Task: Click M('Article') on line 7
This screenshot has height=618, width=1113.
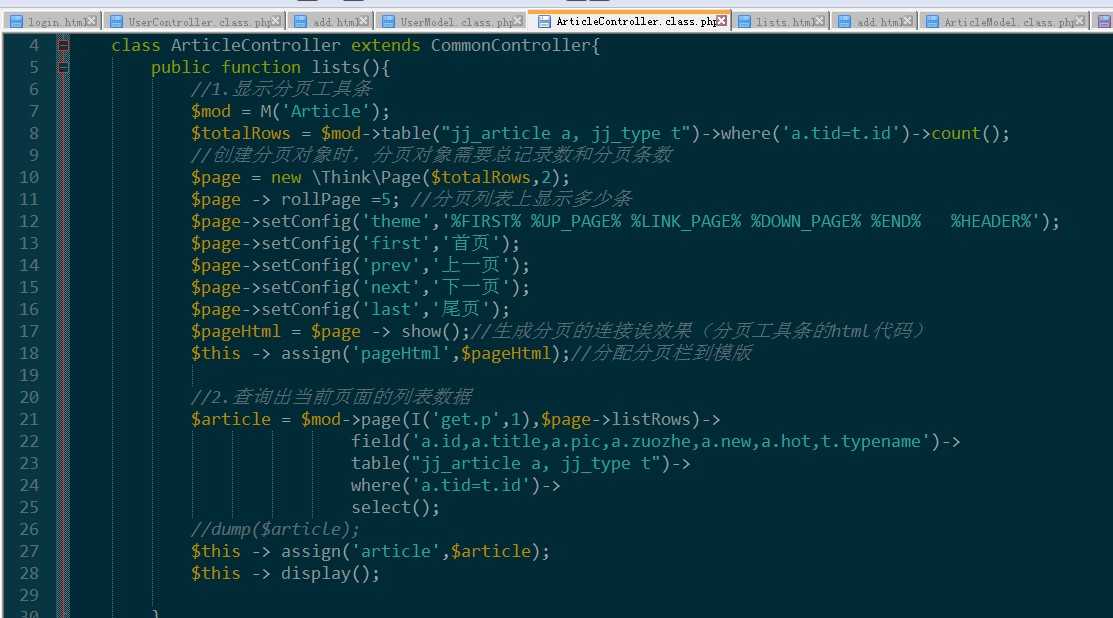Action: pyautogui.click(x=320, y=111)
